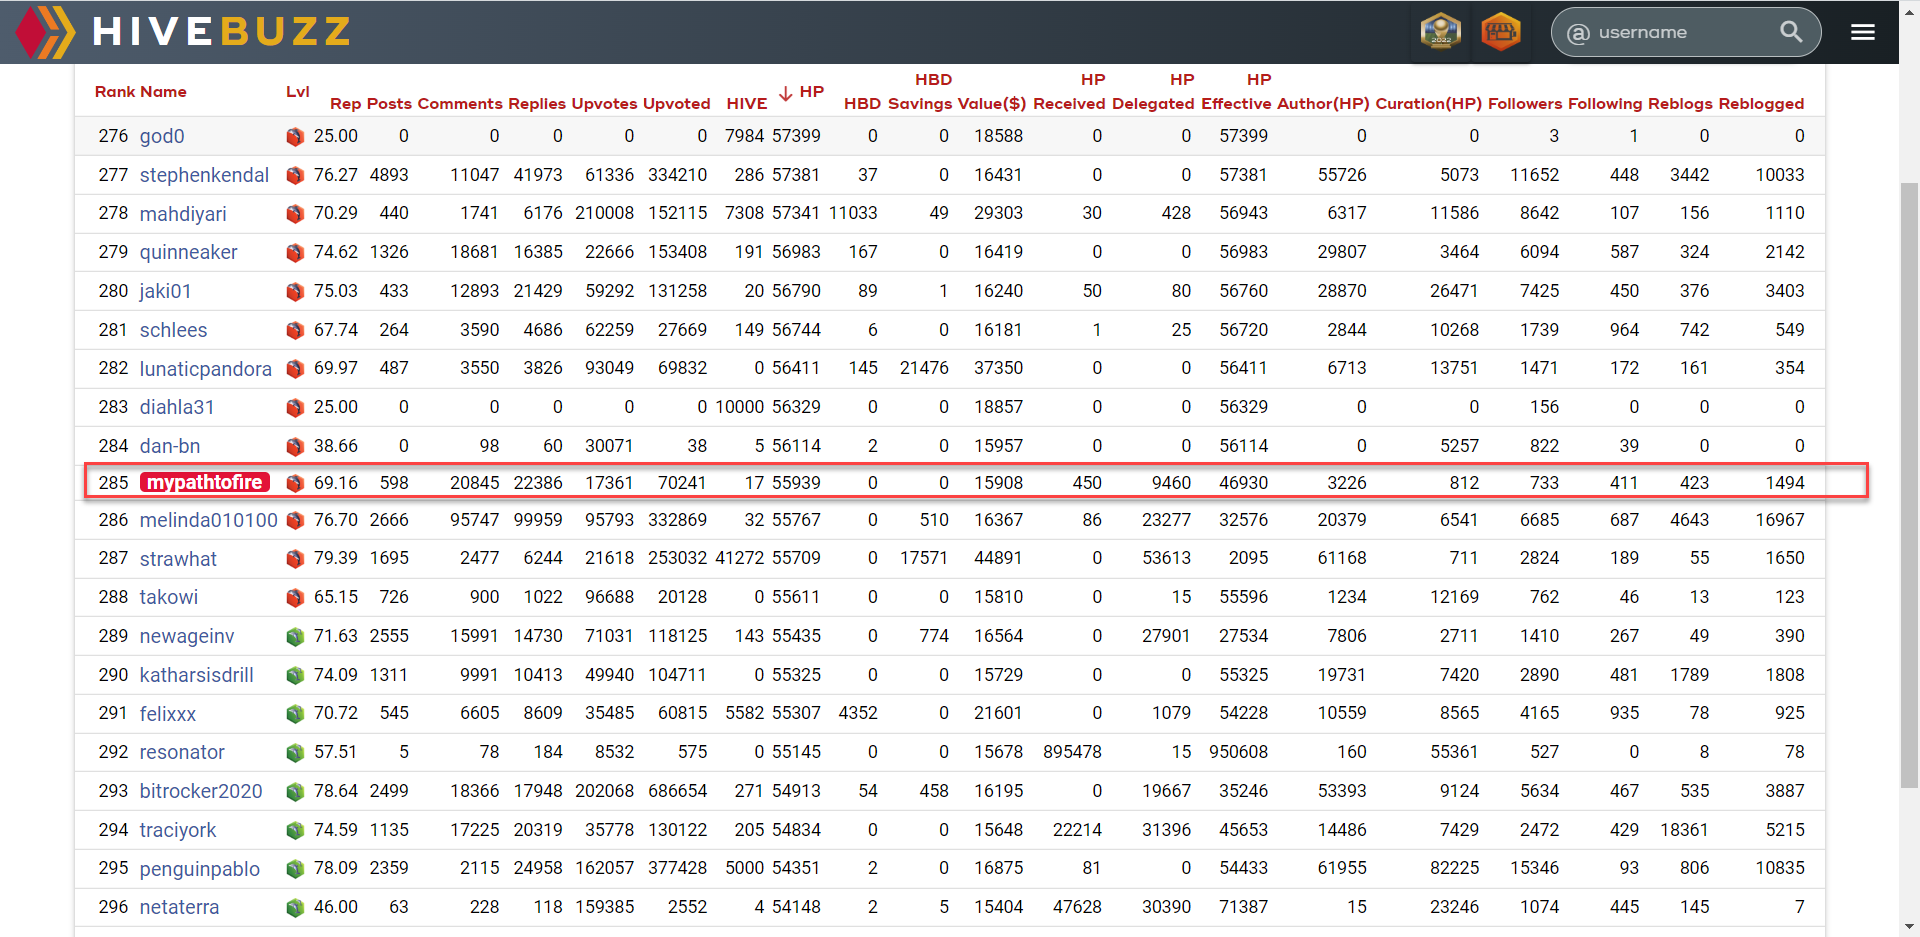Sort table by Upvotes column
The width and height of the screenshot is (1920, 937).
point(604,104)
